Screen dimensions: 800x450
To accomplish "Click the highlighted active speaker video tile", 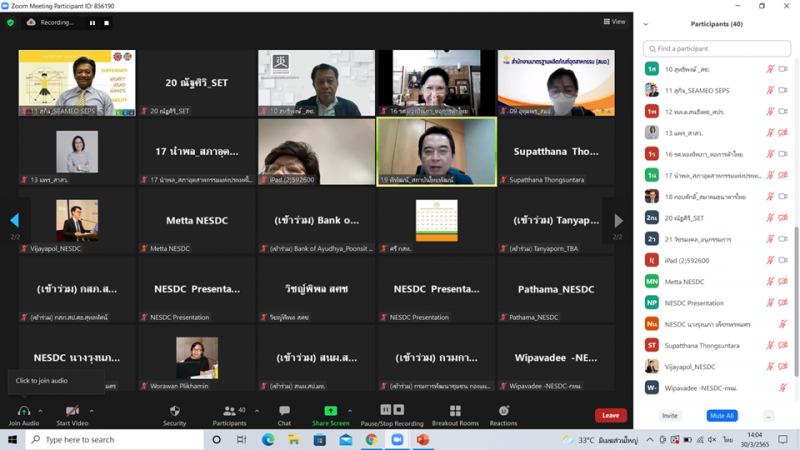I will point(437,152).
